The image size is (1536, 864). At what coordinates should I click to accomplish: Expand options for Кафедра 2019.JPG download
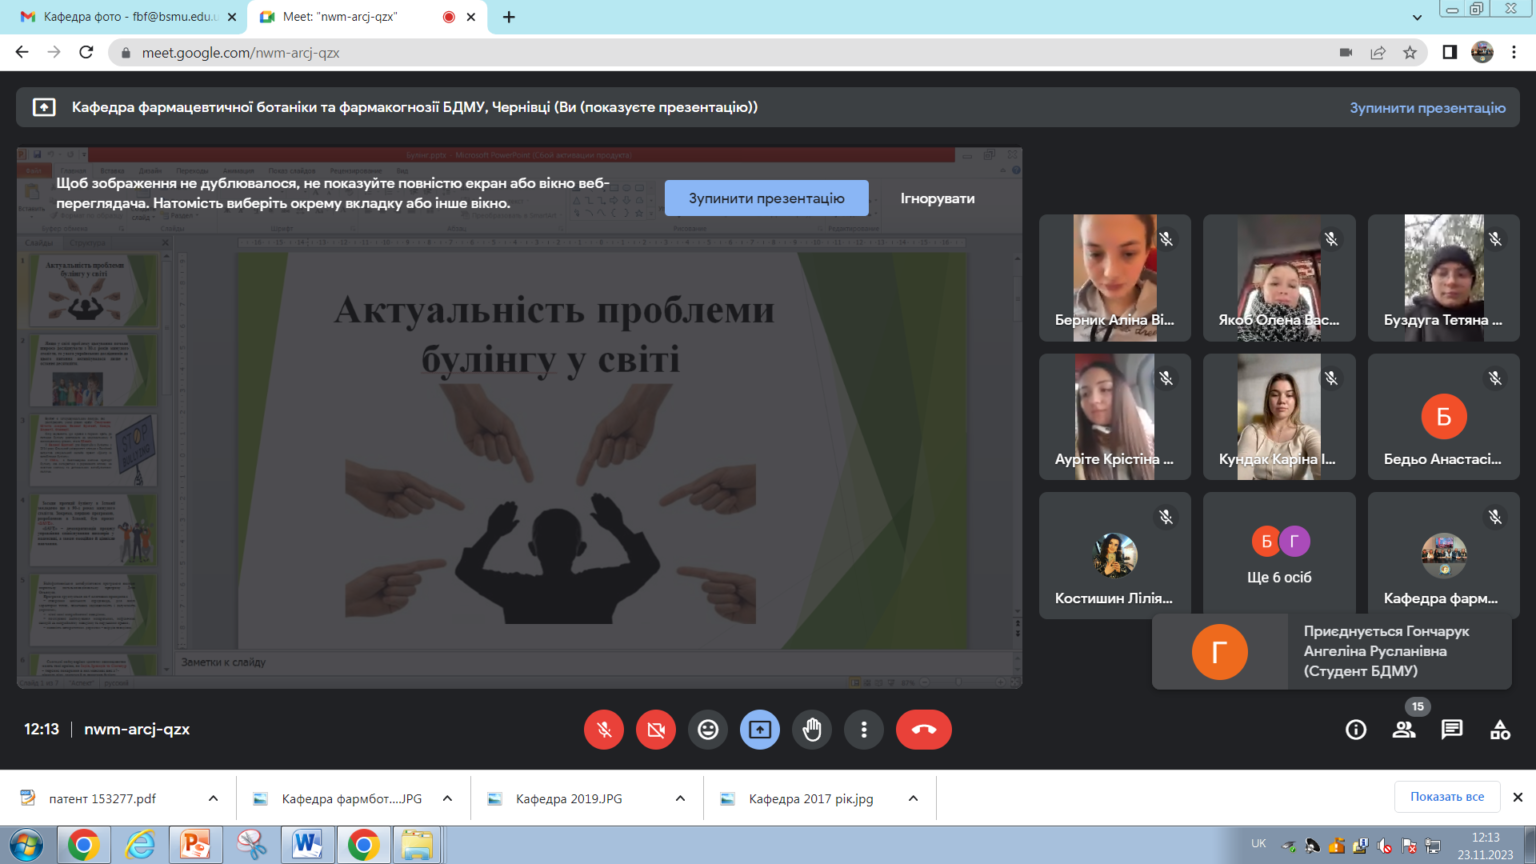pos(680,798)
